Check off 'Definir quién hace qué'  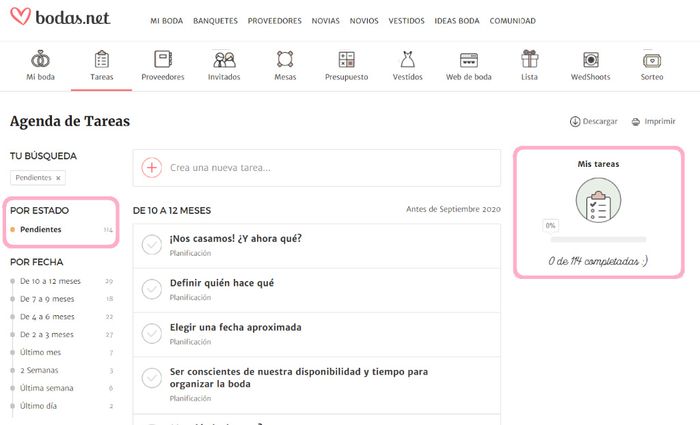tap(152, 289)
